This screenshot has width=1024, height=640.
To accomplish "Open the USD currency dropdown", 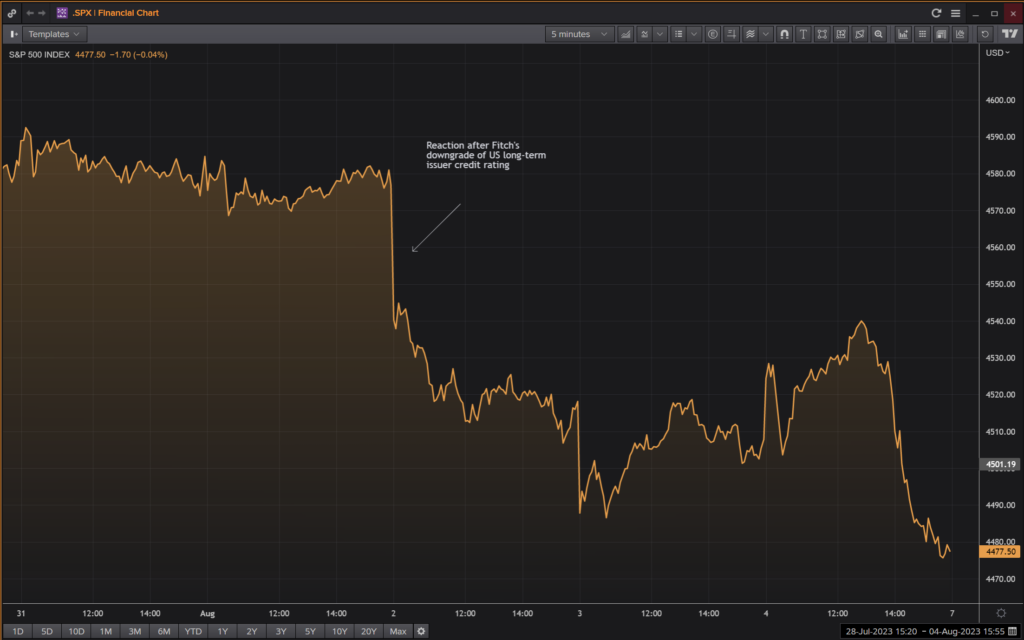I will coord(998,52).
